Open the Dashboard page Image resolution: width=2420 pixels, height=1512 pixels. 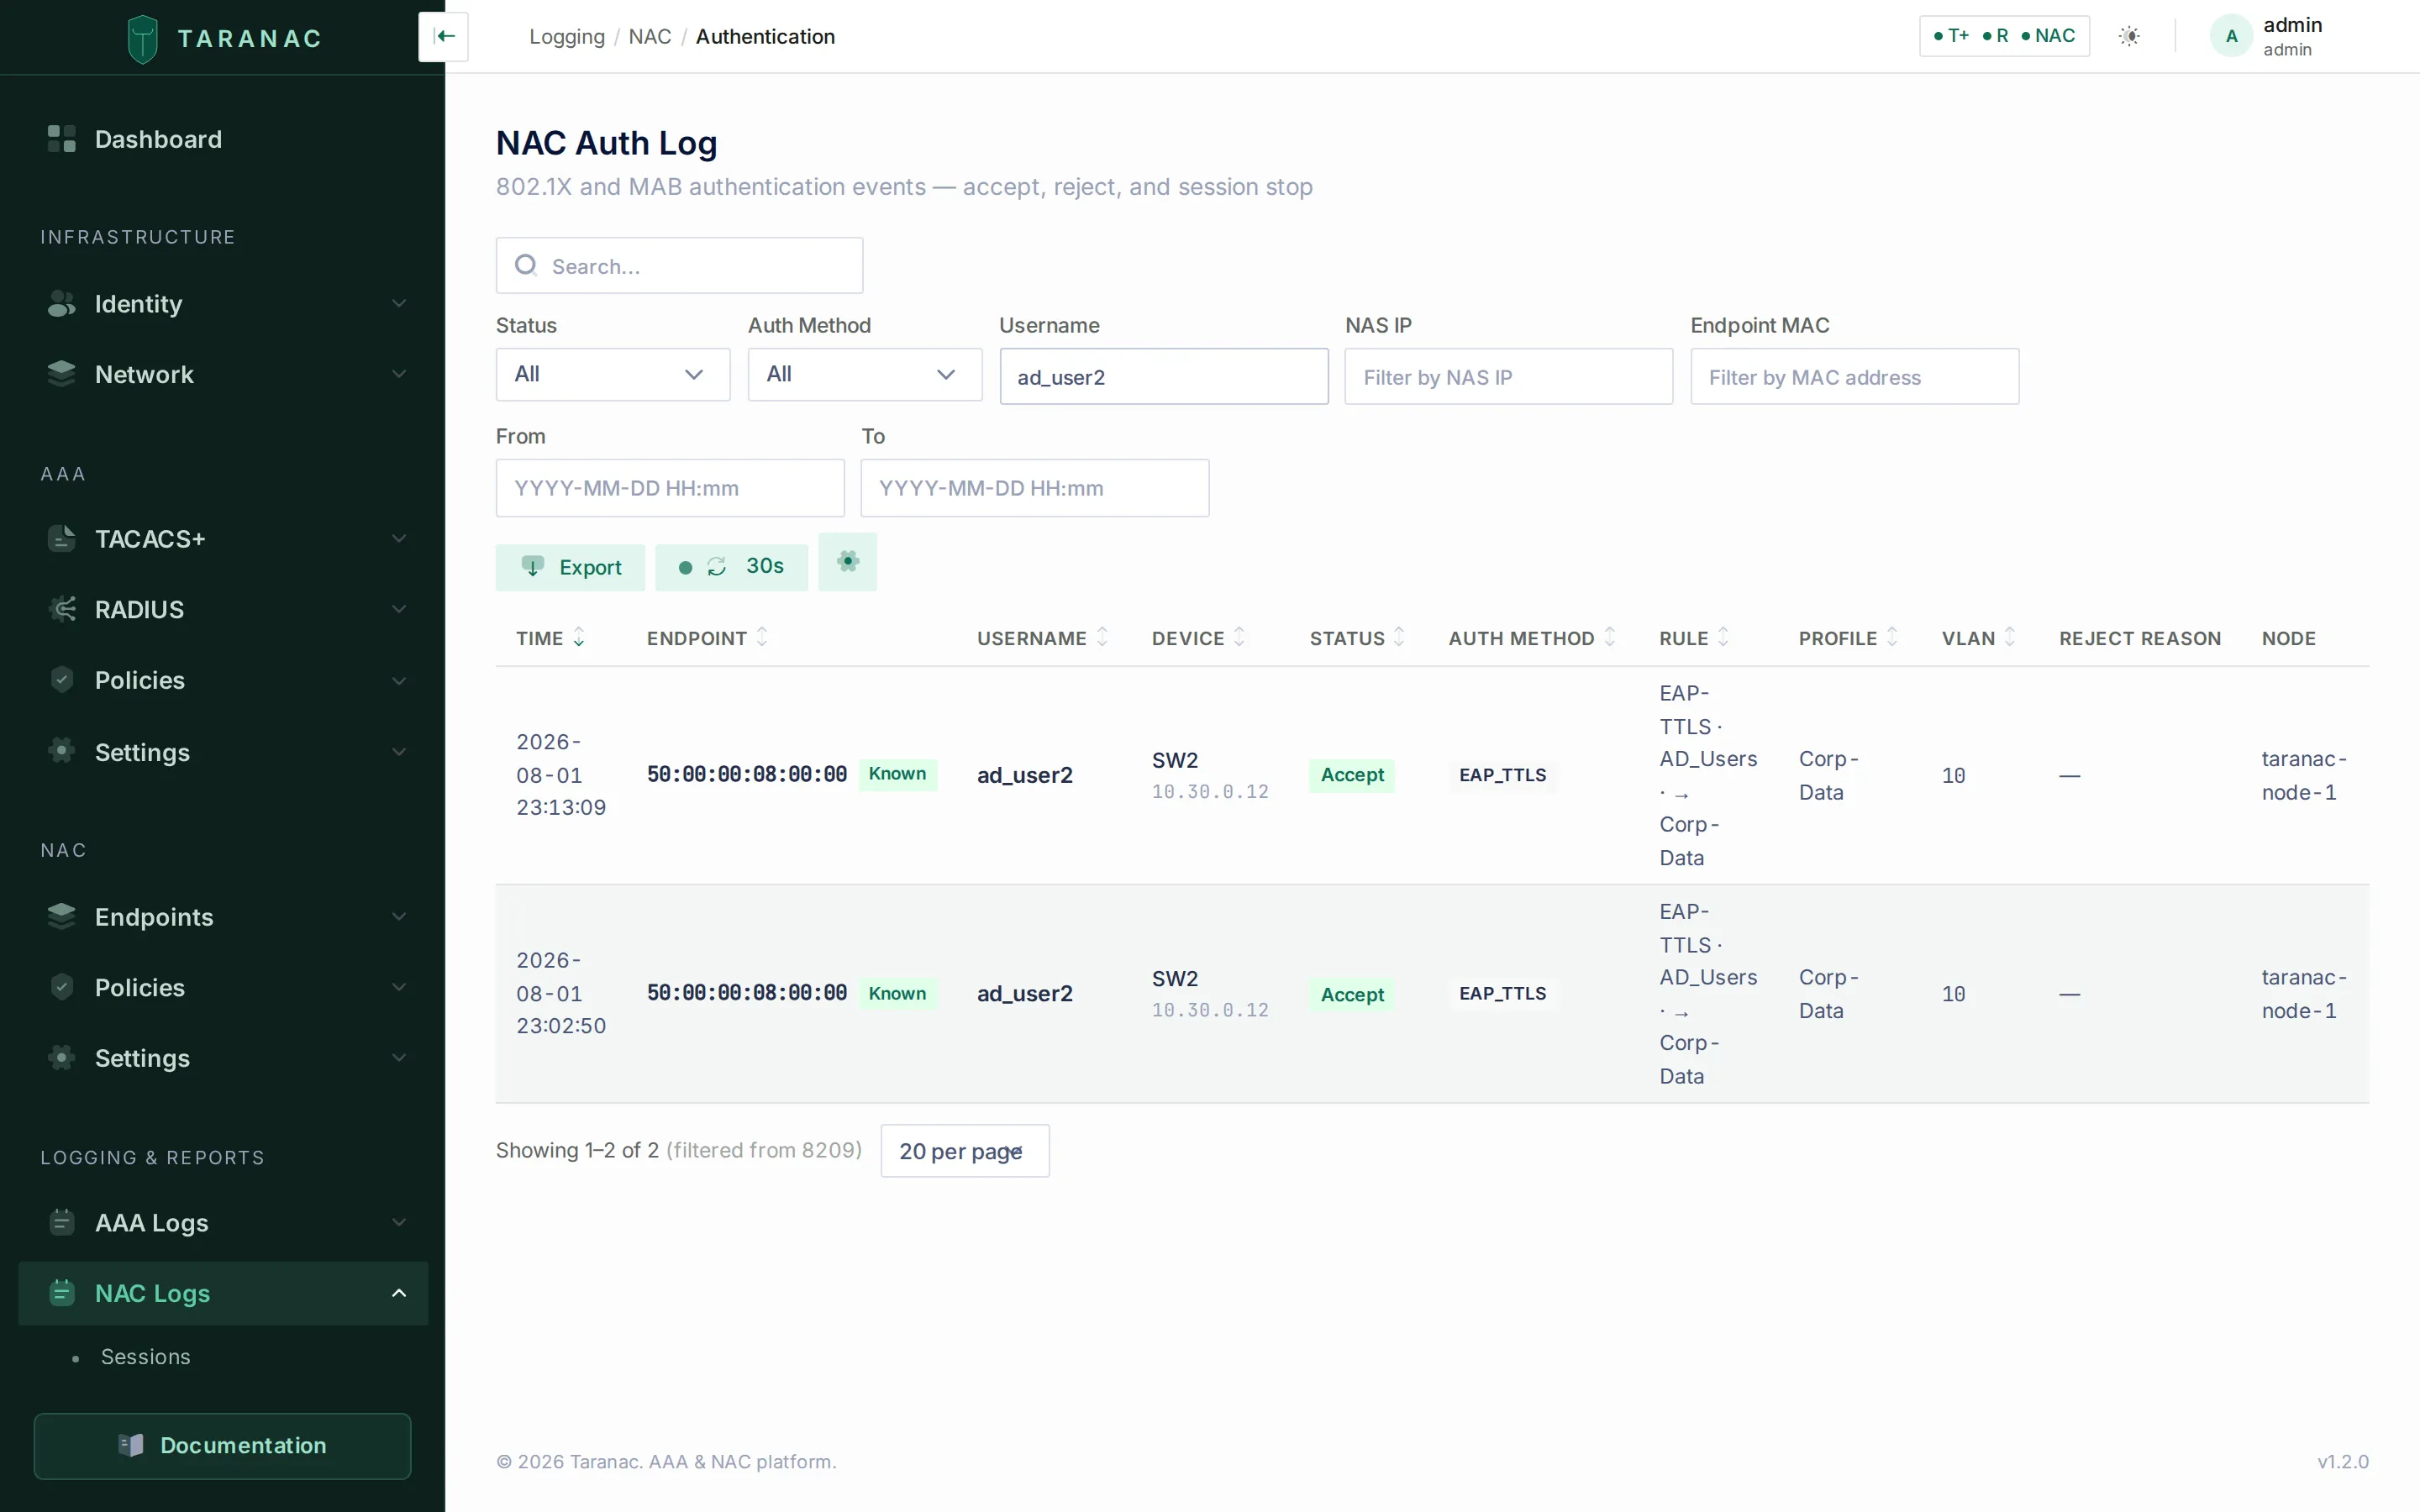(x=222, y=139)
